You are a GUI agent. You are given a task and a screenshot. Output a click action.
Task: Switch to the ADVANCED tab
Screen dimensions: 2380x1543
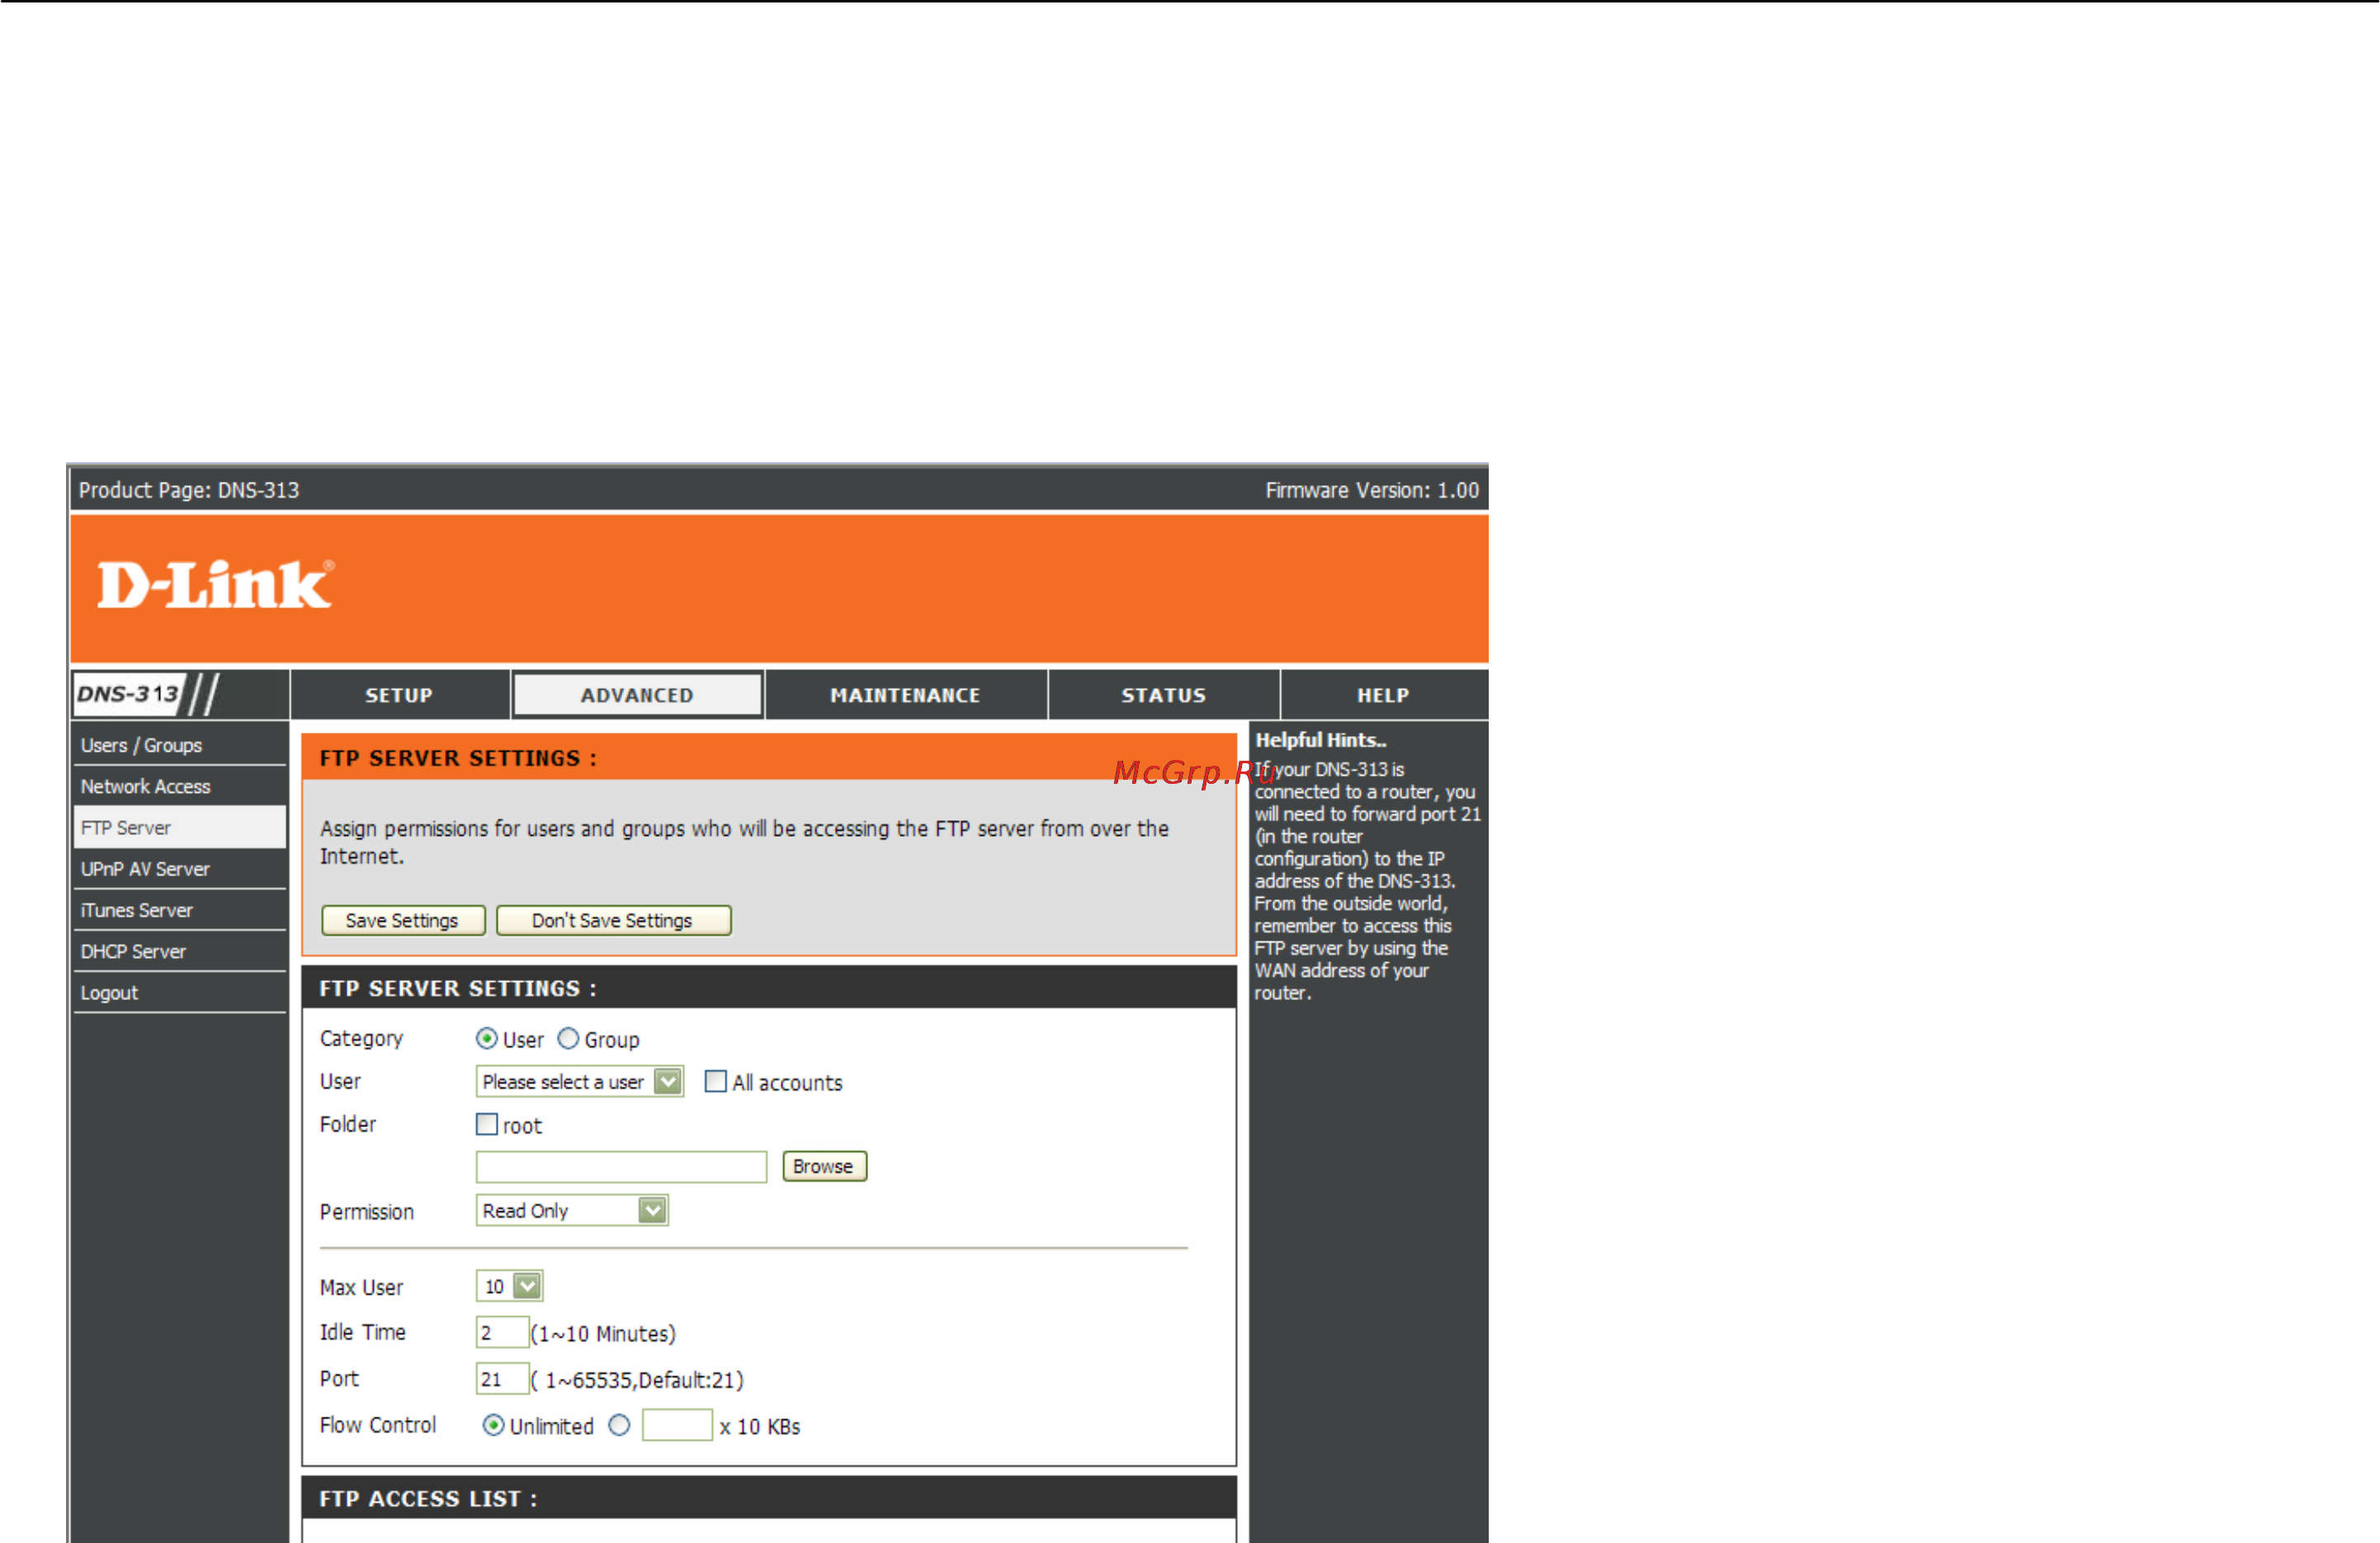pos(637,695)
